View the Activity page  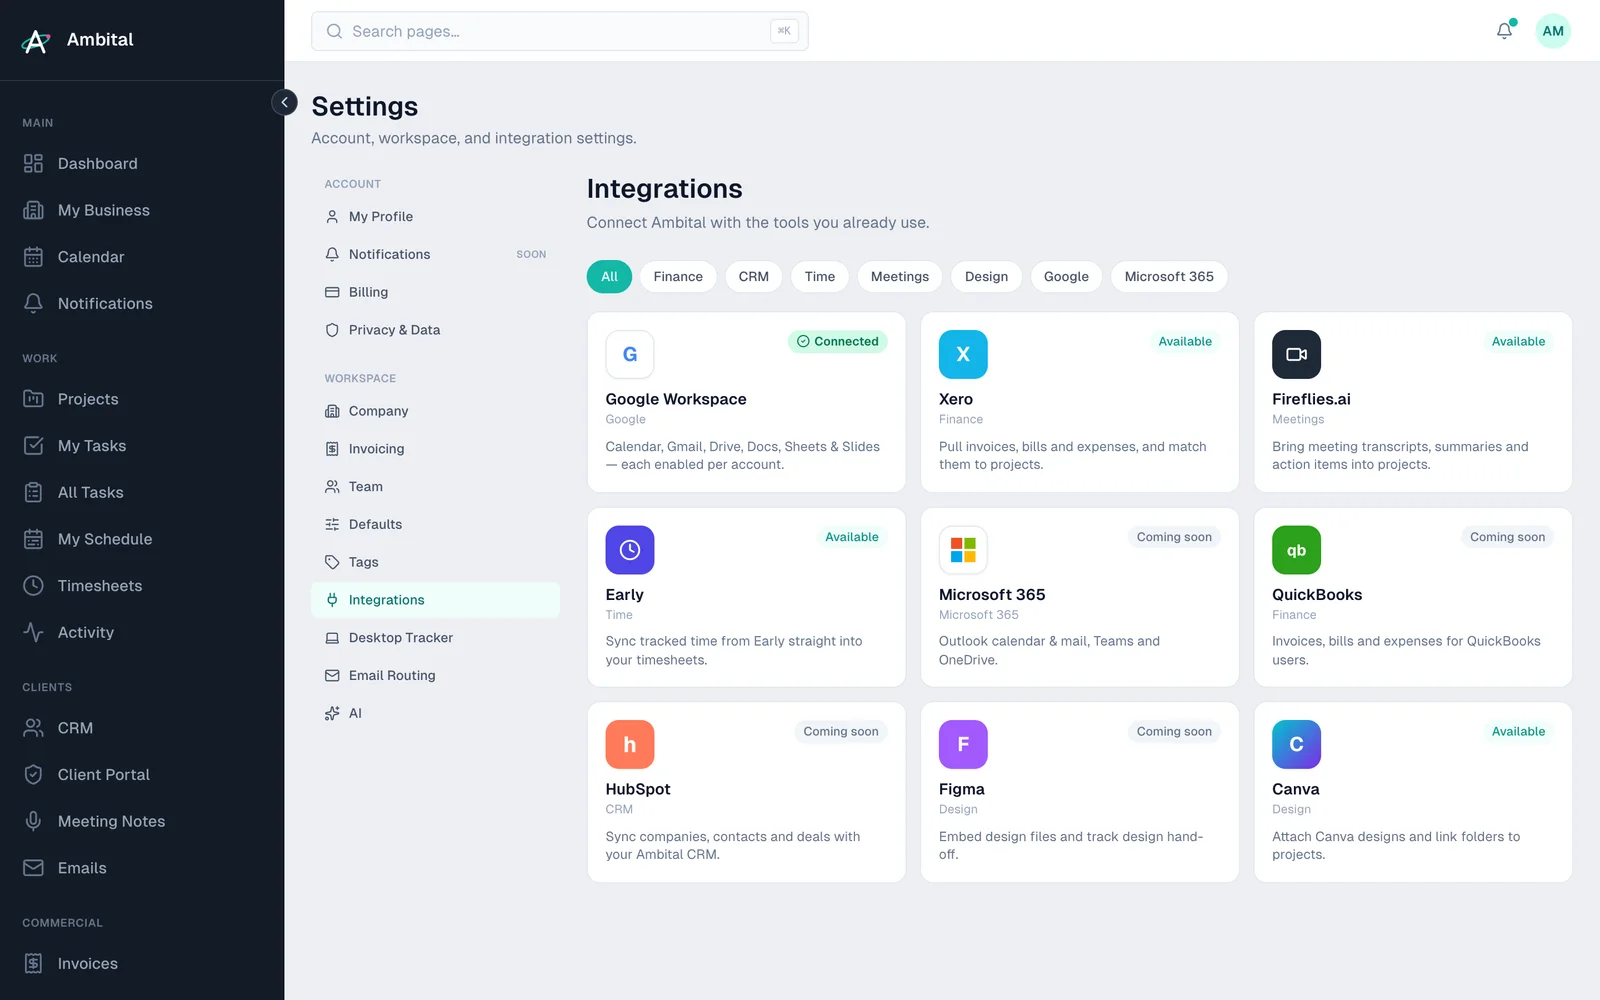pyautogui.click(x=142, y=632)
